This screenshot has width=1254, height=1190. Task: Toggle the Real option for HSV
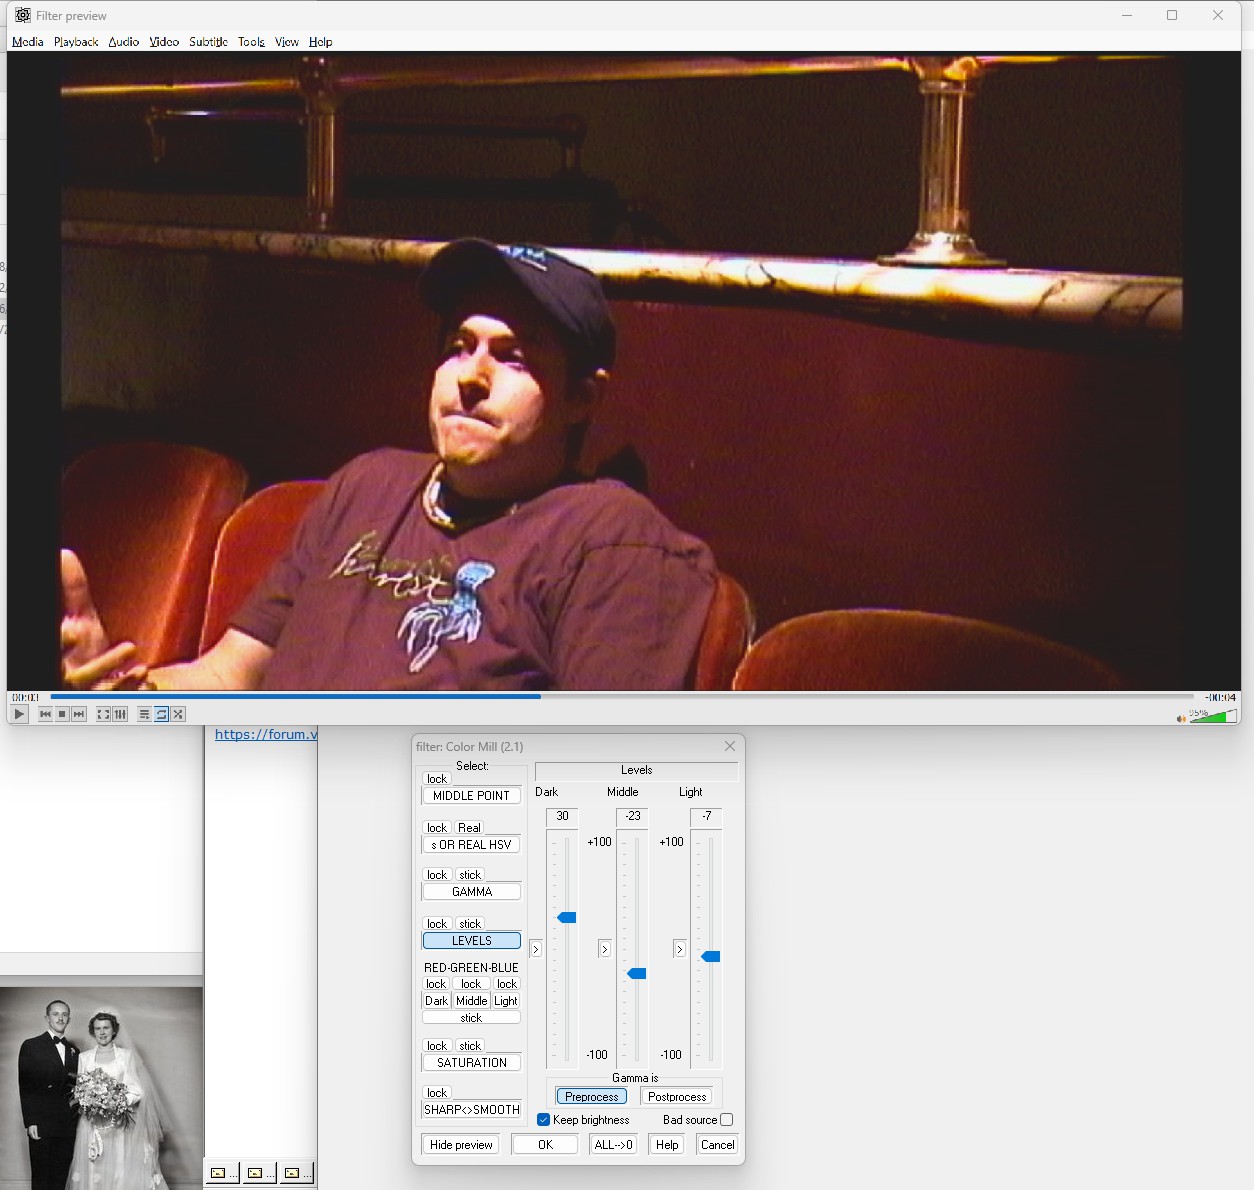[469, 828]
